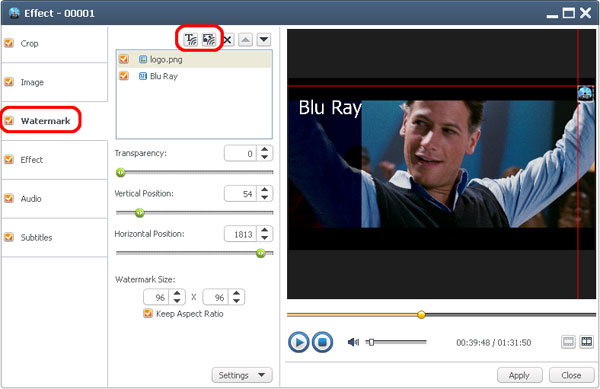600x389 pixels.
Task: Maximize the Effect window
Action: click(x=568, y=13)
